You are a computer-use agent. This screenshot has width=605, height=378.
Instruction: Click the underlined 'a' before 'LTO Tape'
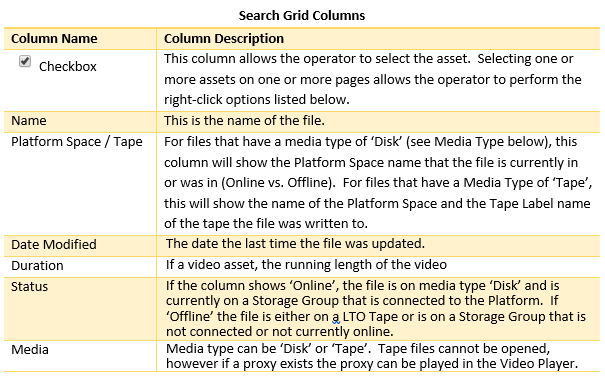click(x=336, y=317)
